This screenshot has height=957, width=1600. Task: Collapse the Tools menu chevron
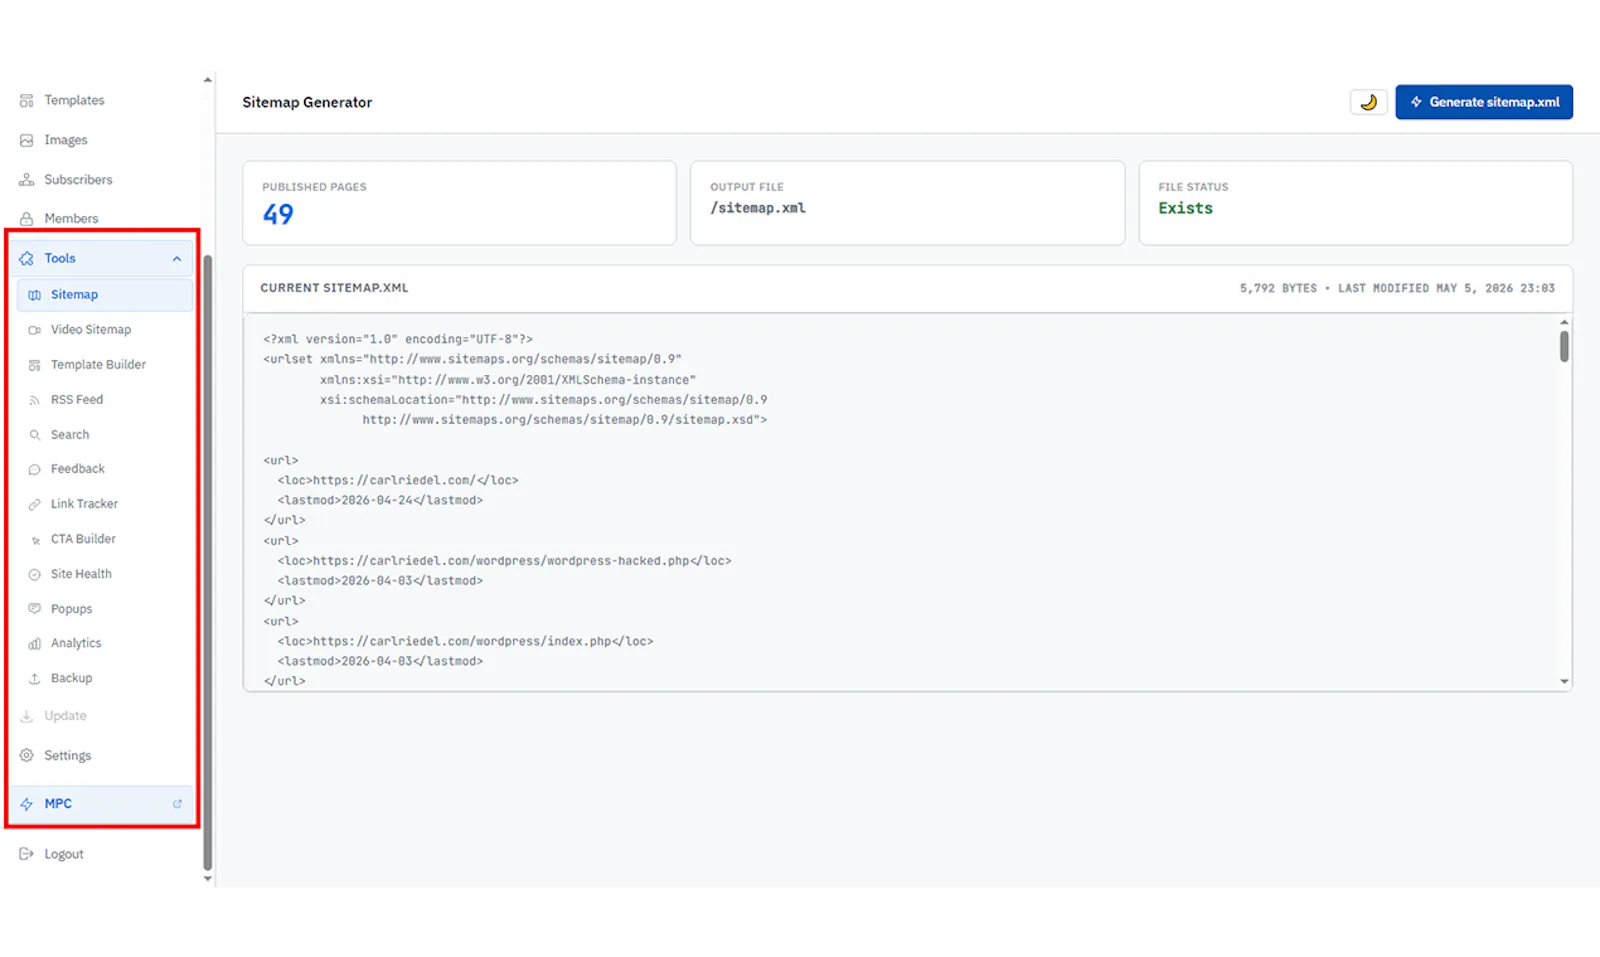pyautogui.click(x=177, y=259)
